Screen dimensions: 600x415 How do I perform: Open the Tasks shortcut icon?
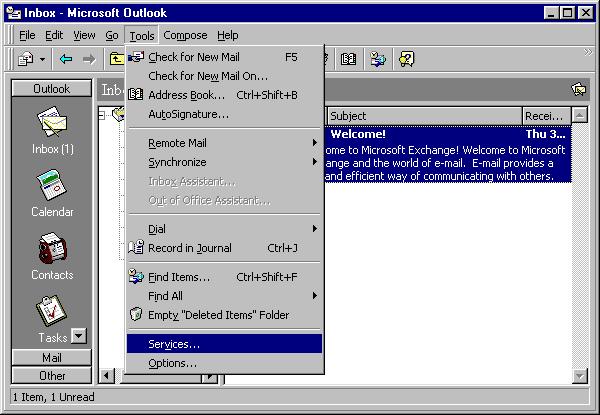tap(51, 310)
